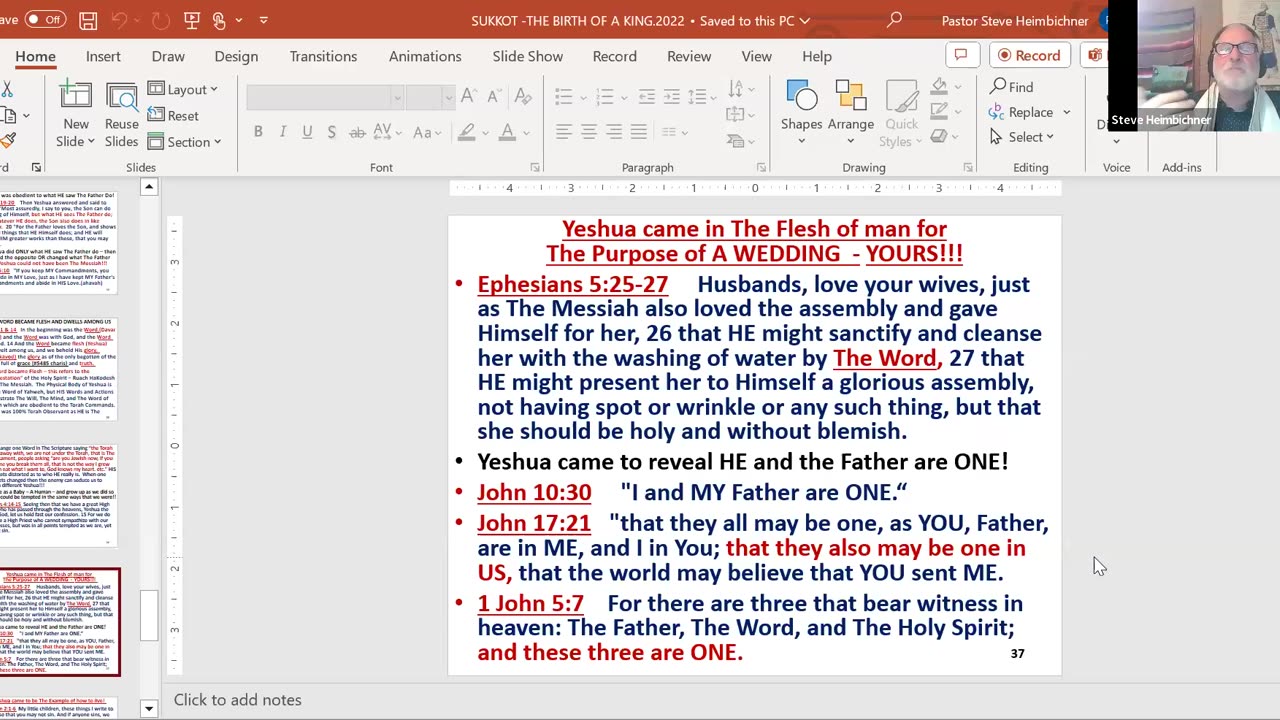This screenshot has width=1280, height=720.
Task: Toggle Bold formatting
Action: pyautogui.click(x=258, y=132)
